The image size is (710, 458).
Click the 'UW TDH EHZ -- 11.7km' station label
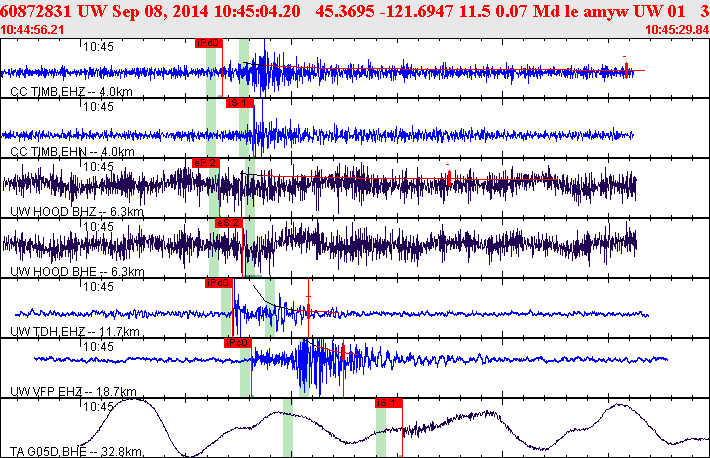75,332
